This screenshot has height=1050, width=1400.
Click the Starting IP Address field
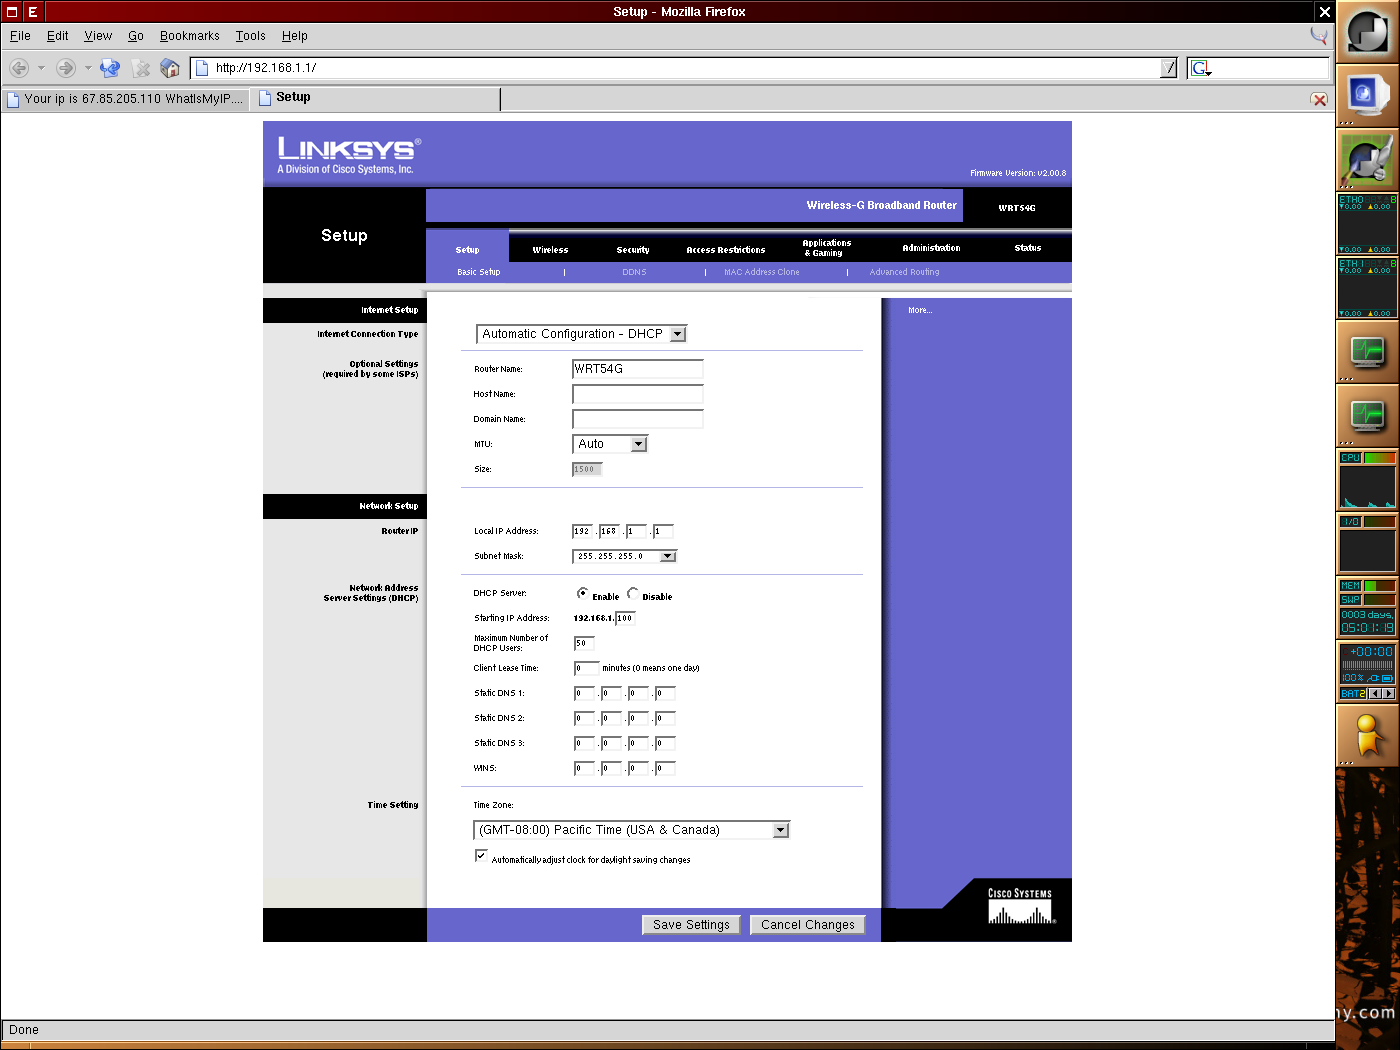(x=625, y=618)
